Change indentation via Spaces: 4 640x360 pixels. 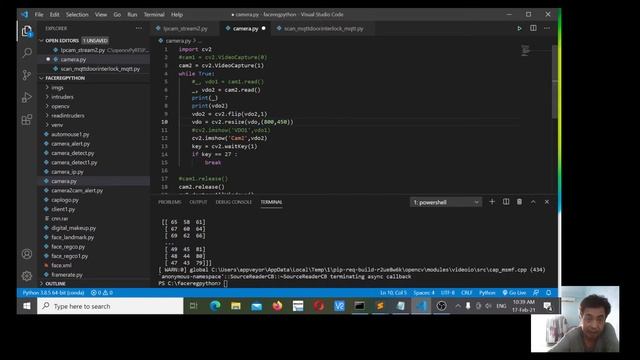click(x=424, y=293)
